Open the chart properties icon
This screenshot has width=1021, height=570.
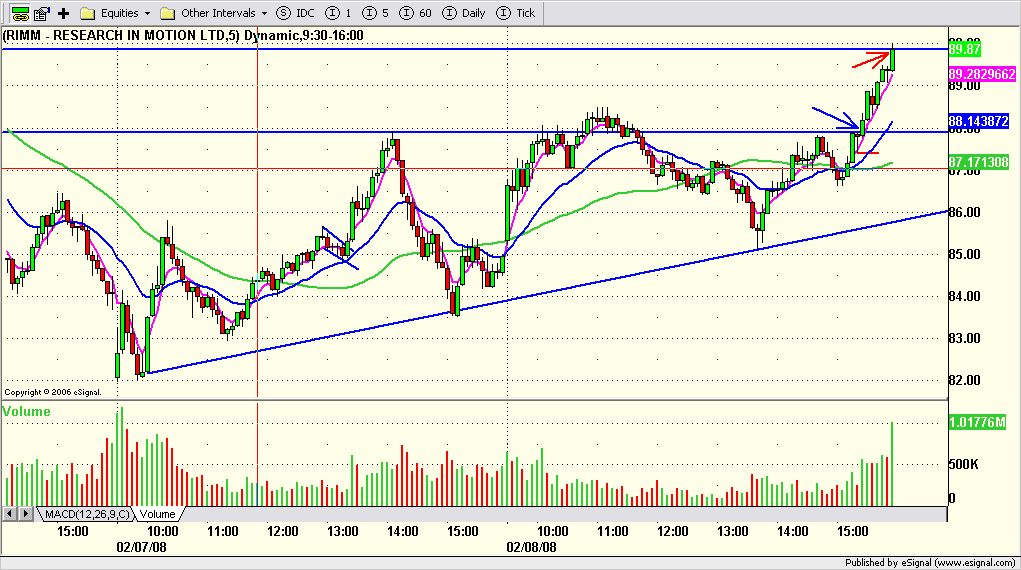42,13
